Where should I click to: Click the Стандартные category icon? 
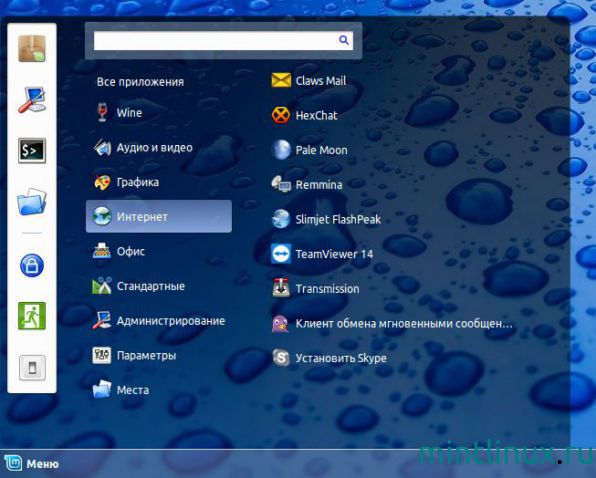pyautogui.click(x=102, y=286)
